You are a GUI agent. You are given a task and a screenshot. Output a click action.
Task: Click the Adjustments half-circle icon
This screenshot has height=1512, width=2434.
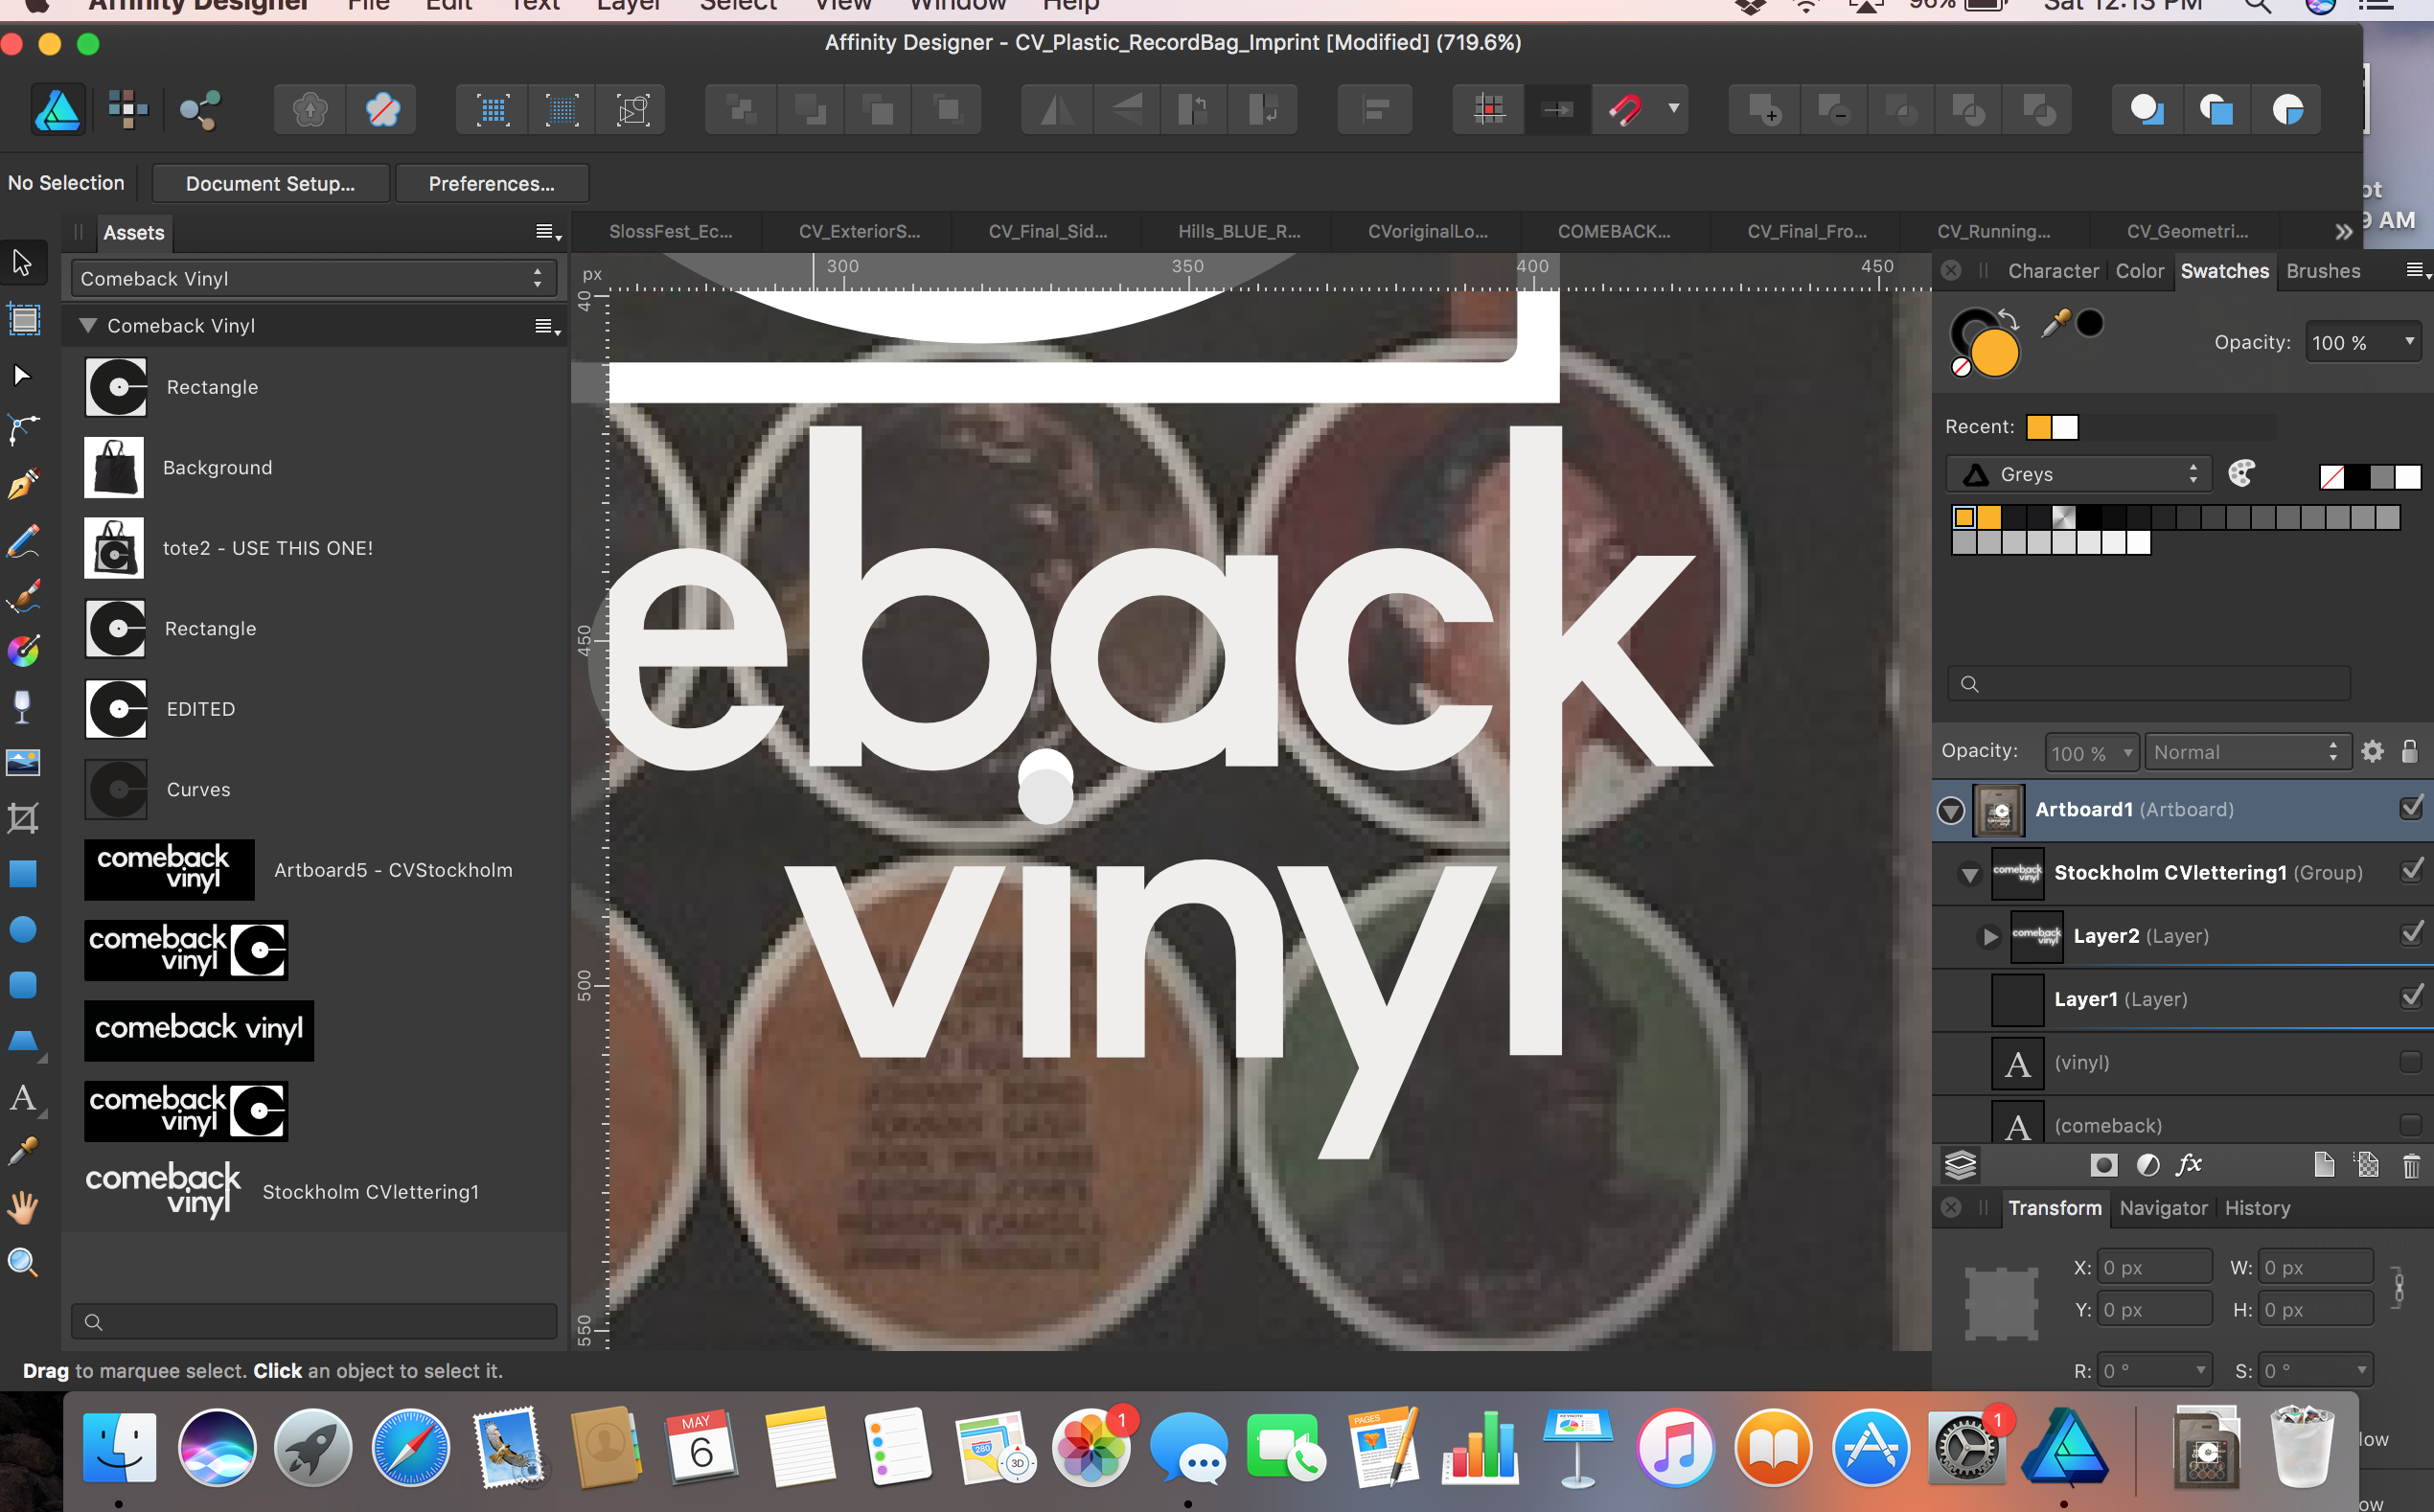2148,1164
